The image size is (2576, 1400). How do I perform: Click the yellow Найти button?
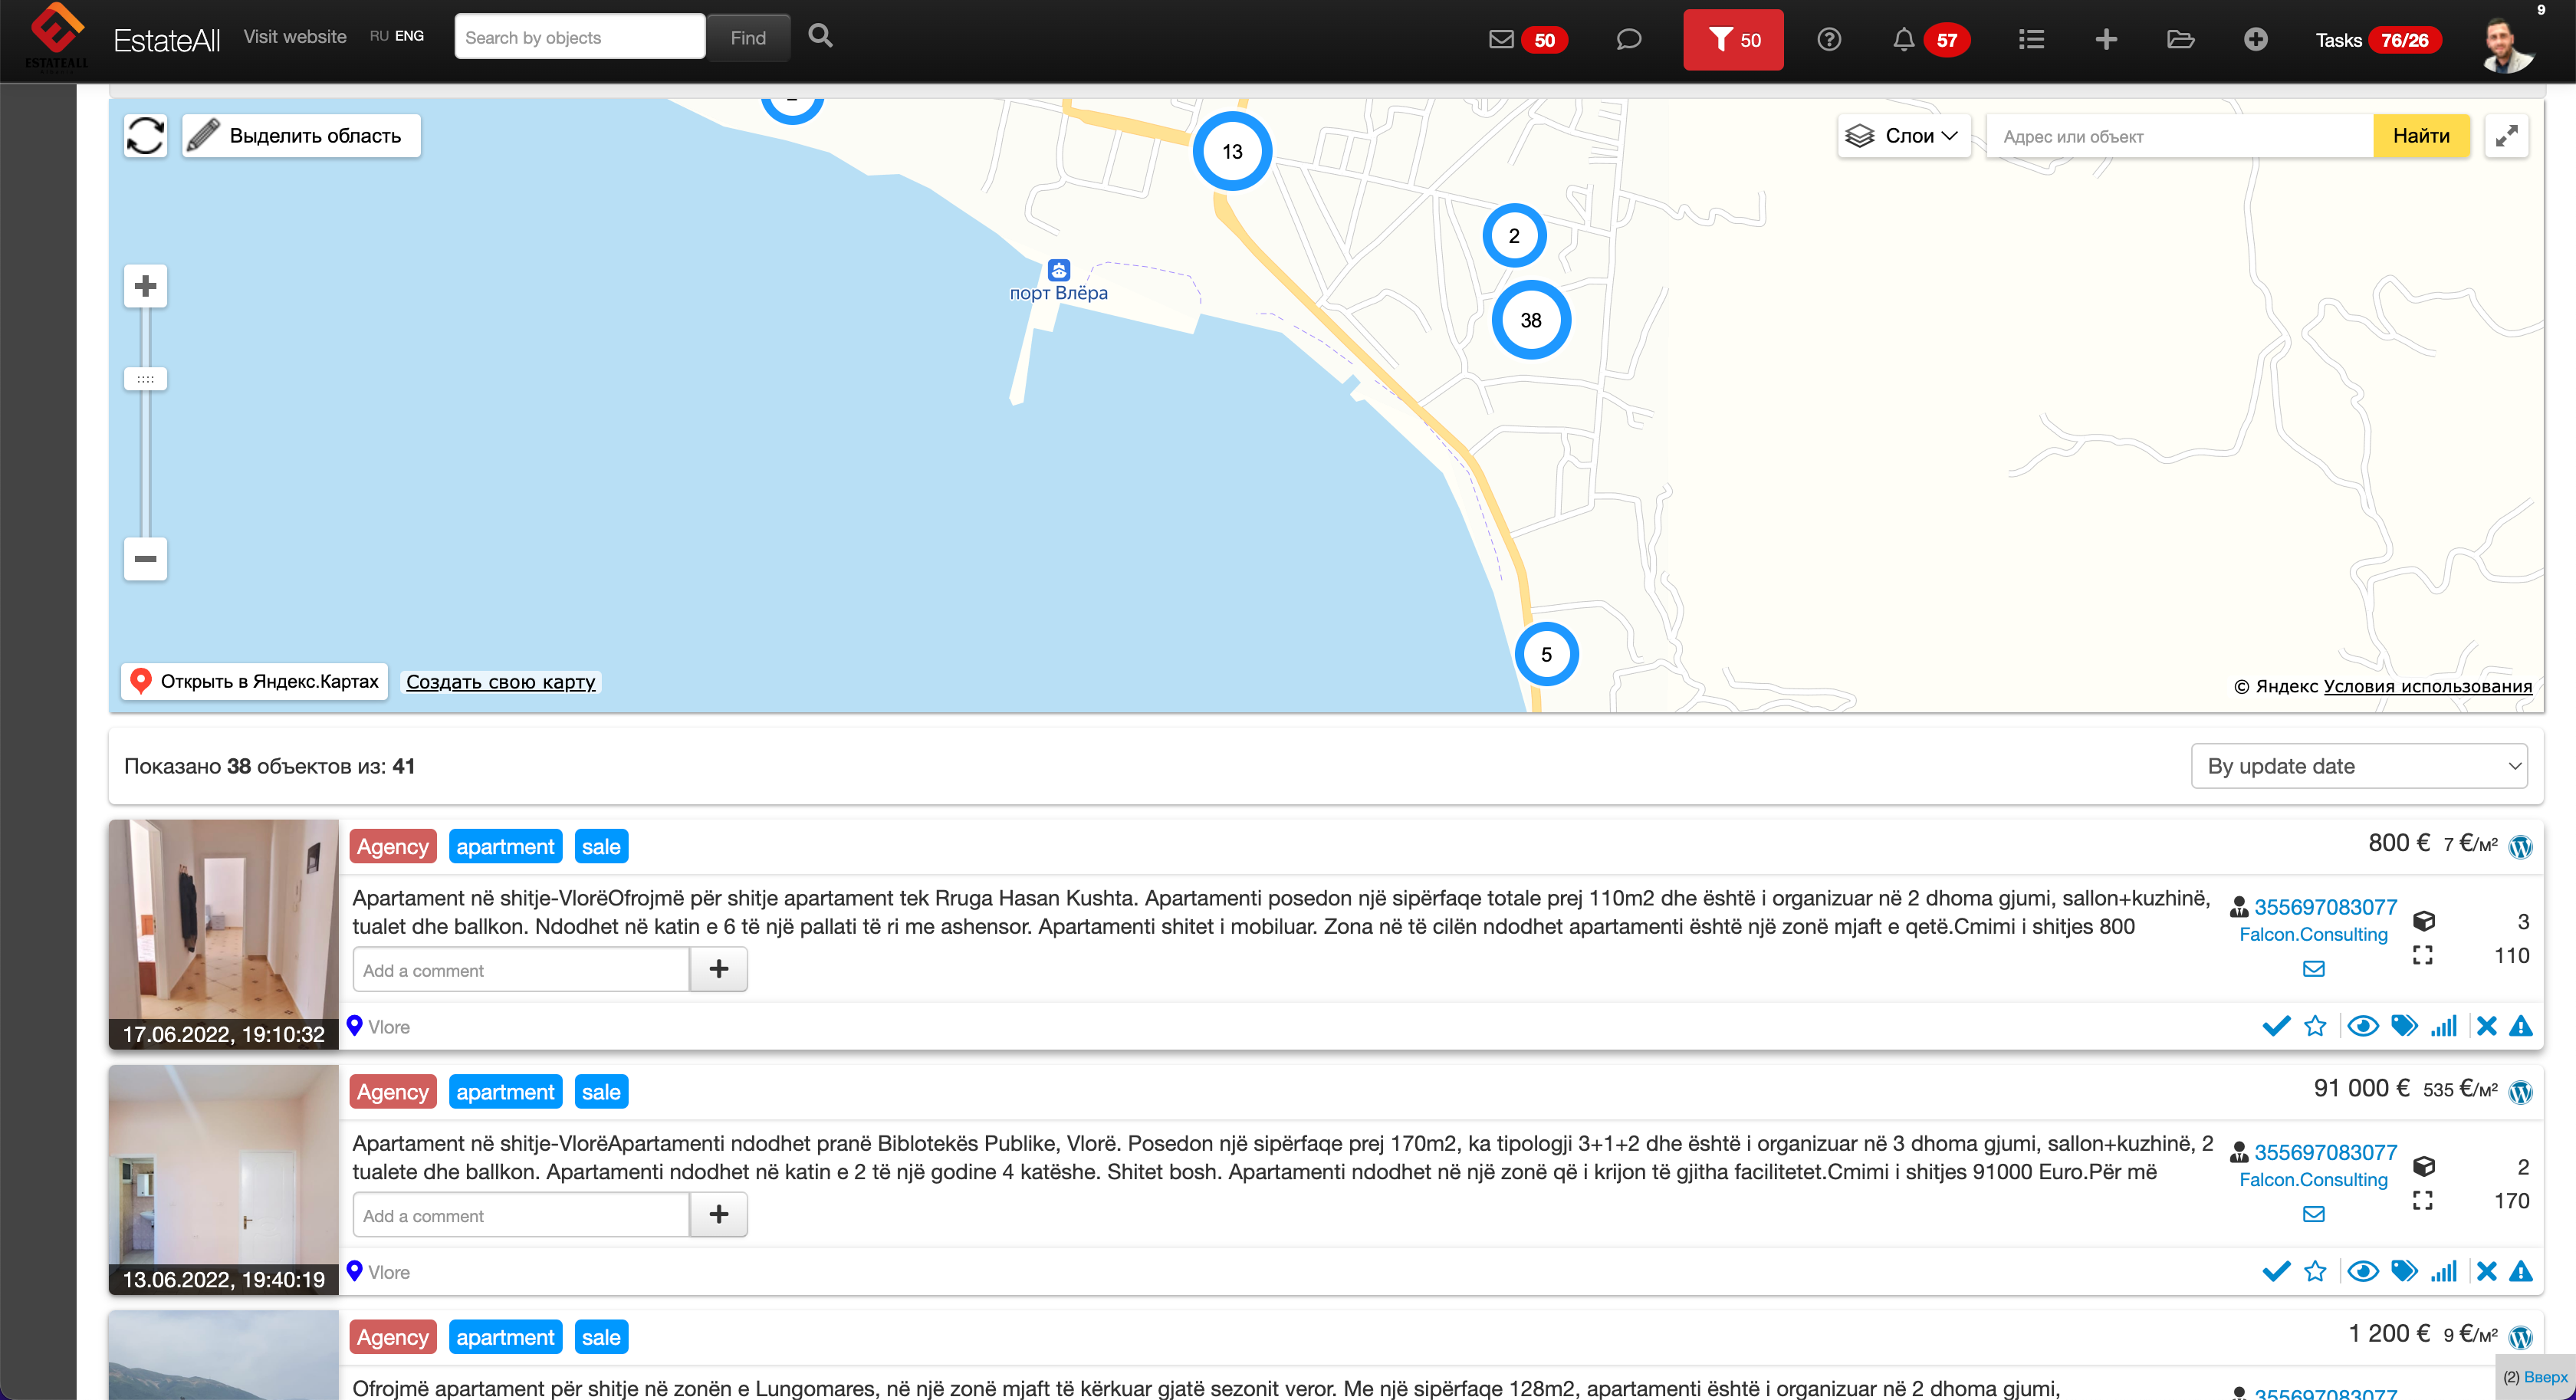tap(2420, 136)
